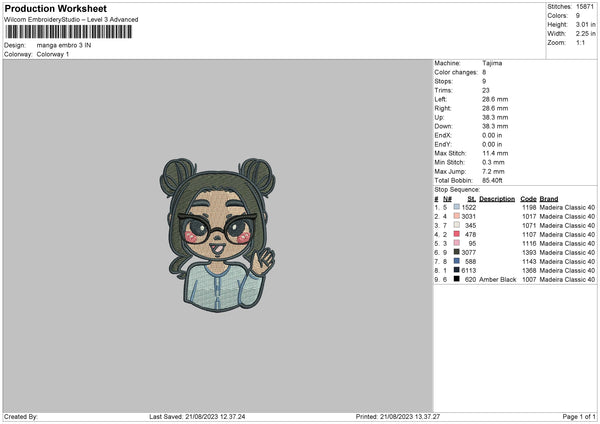
Task: Click the light blue swatch code 1198
Action: tap(457, 207)
